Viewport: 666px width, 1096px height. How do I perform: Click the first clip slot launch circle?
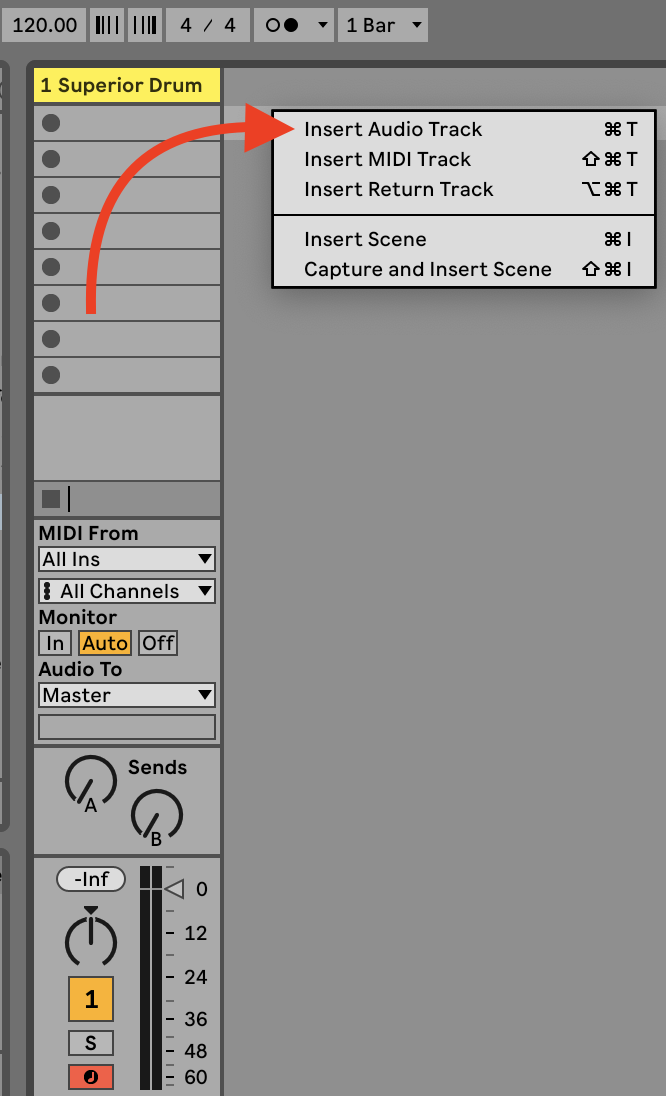(x=51, y=123)
